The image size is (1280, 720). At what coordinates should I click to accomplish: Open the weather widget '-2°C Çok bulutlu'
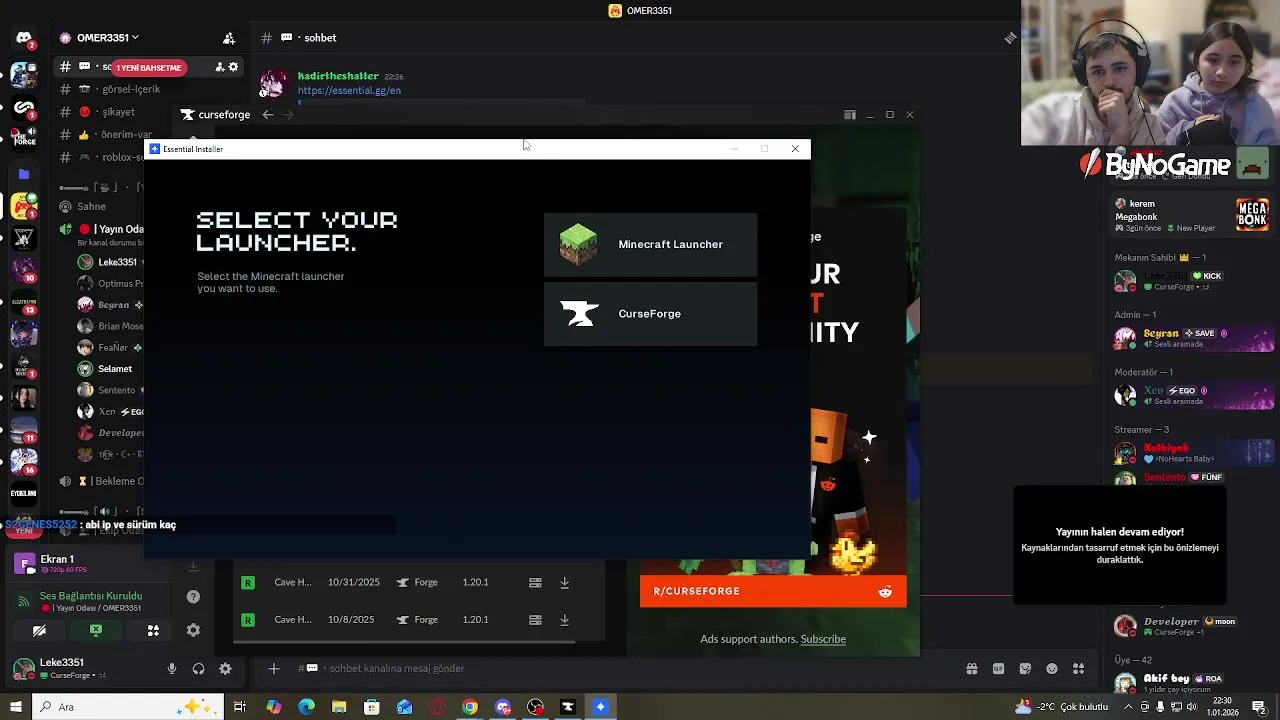(x=1060, y=707)
